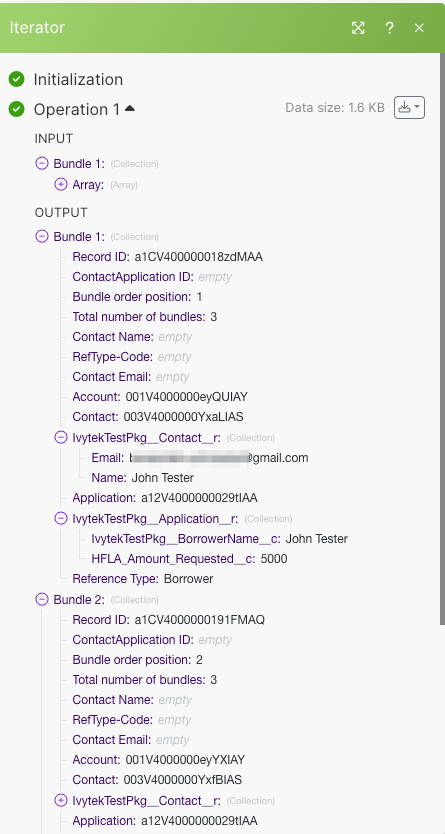
Task: Close the Iterator panel
Action: 419,28
